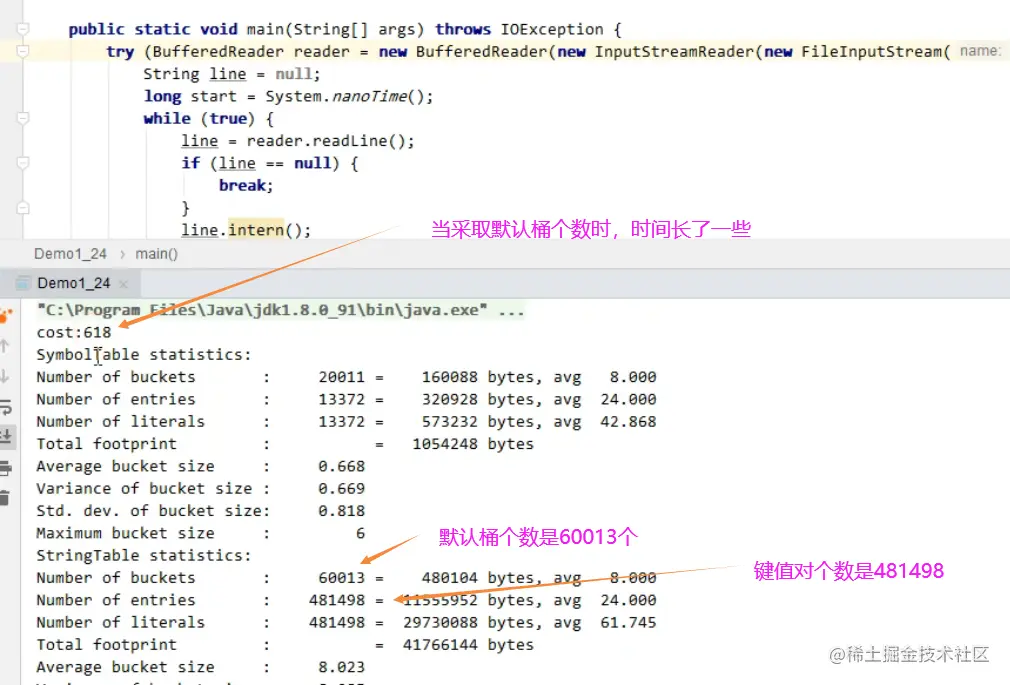The width and height of the screenshot is (1010, 685).
Task: Click the java.exe command line in console
Action: coord(280,310)
